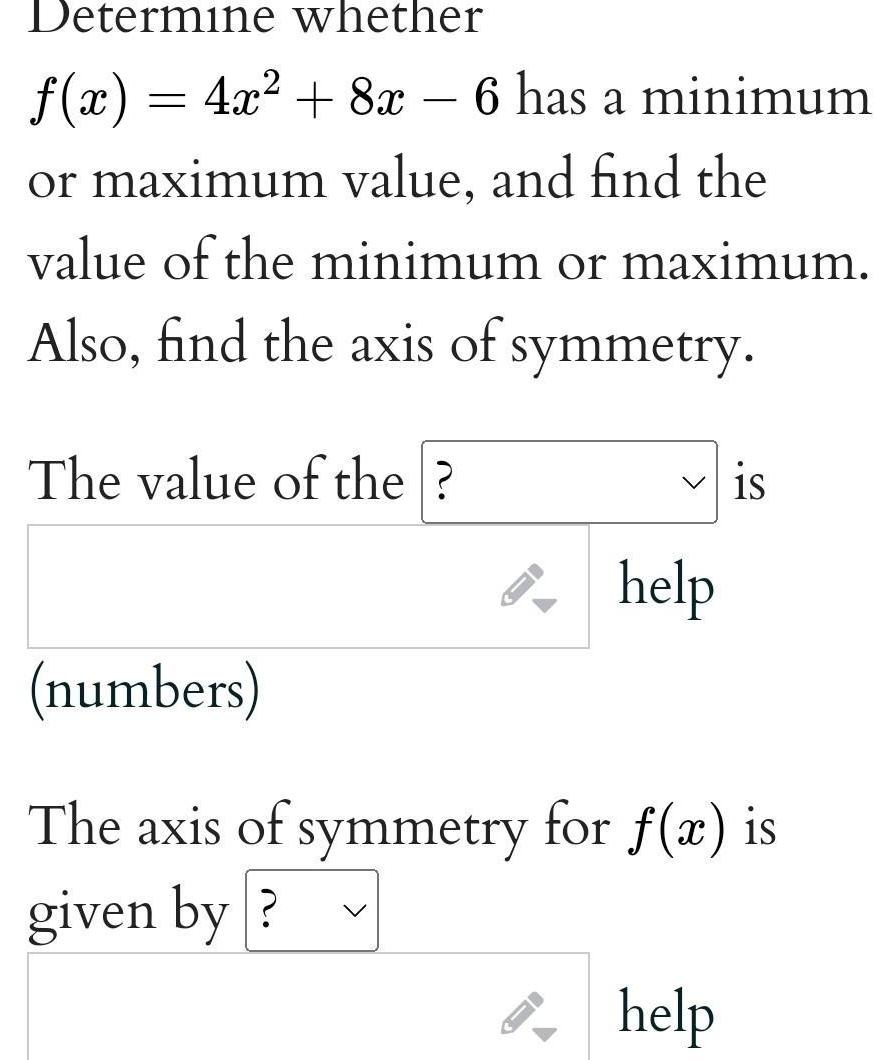
Task: Click the small arrow beside the first pencil icon
Action: coord(544,604)
